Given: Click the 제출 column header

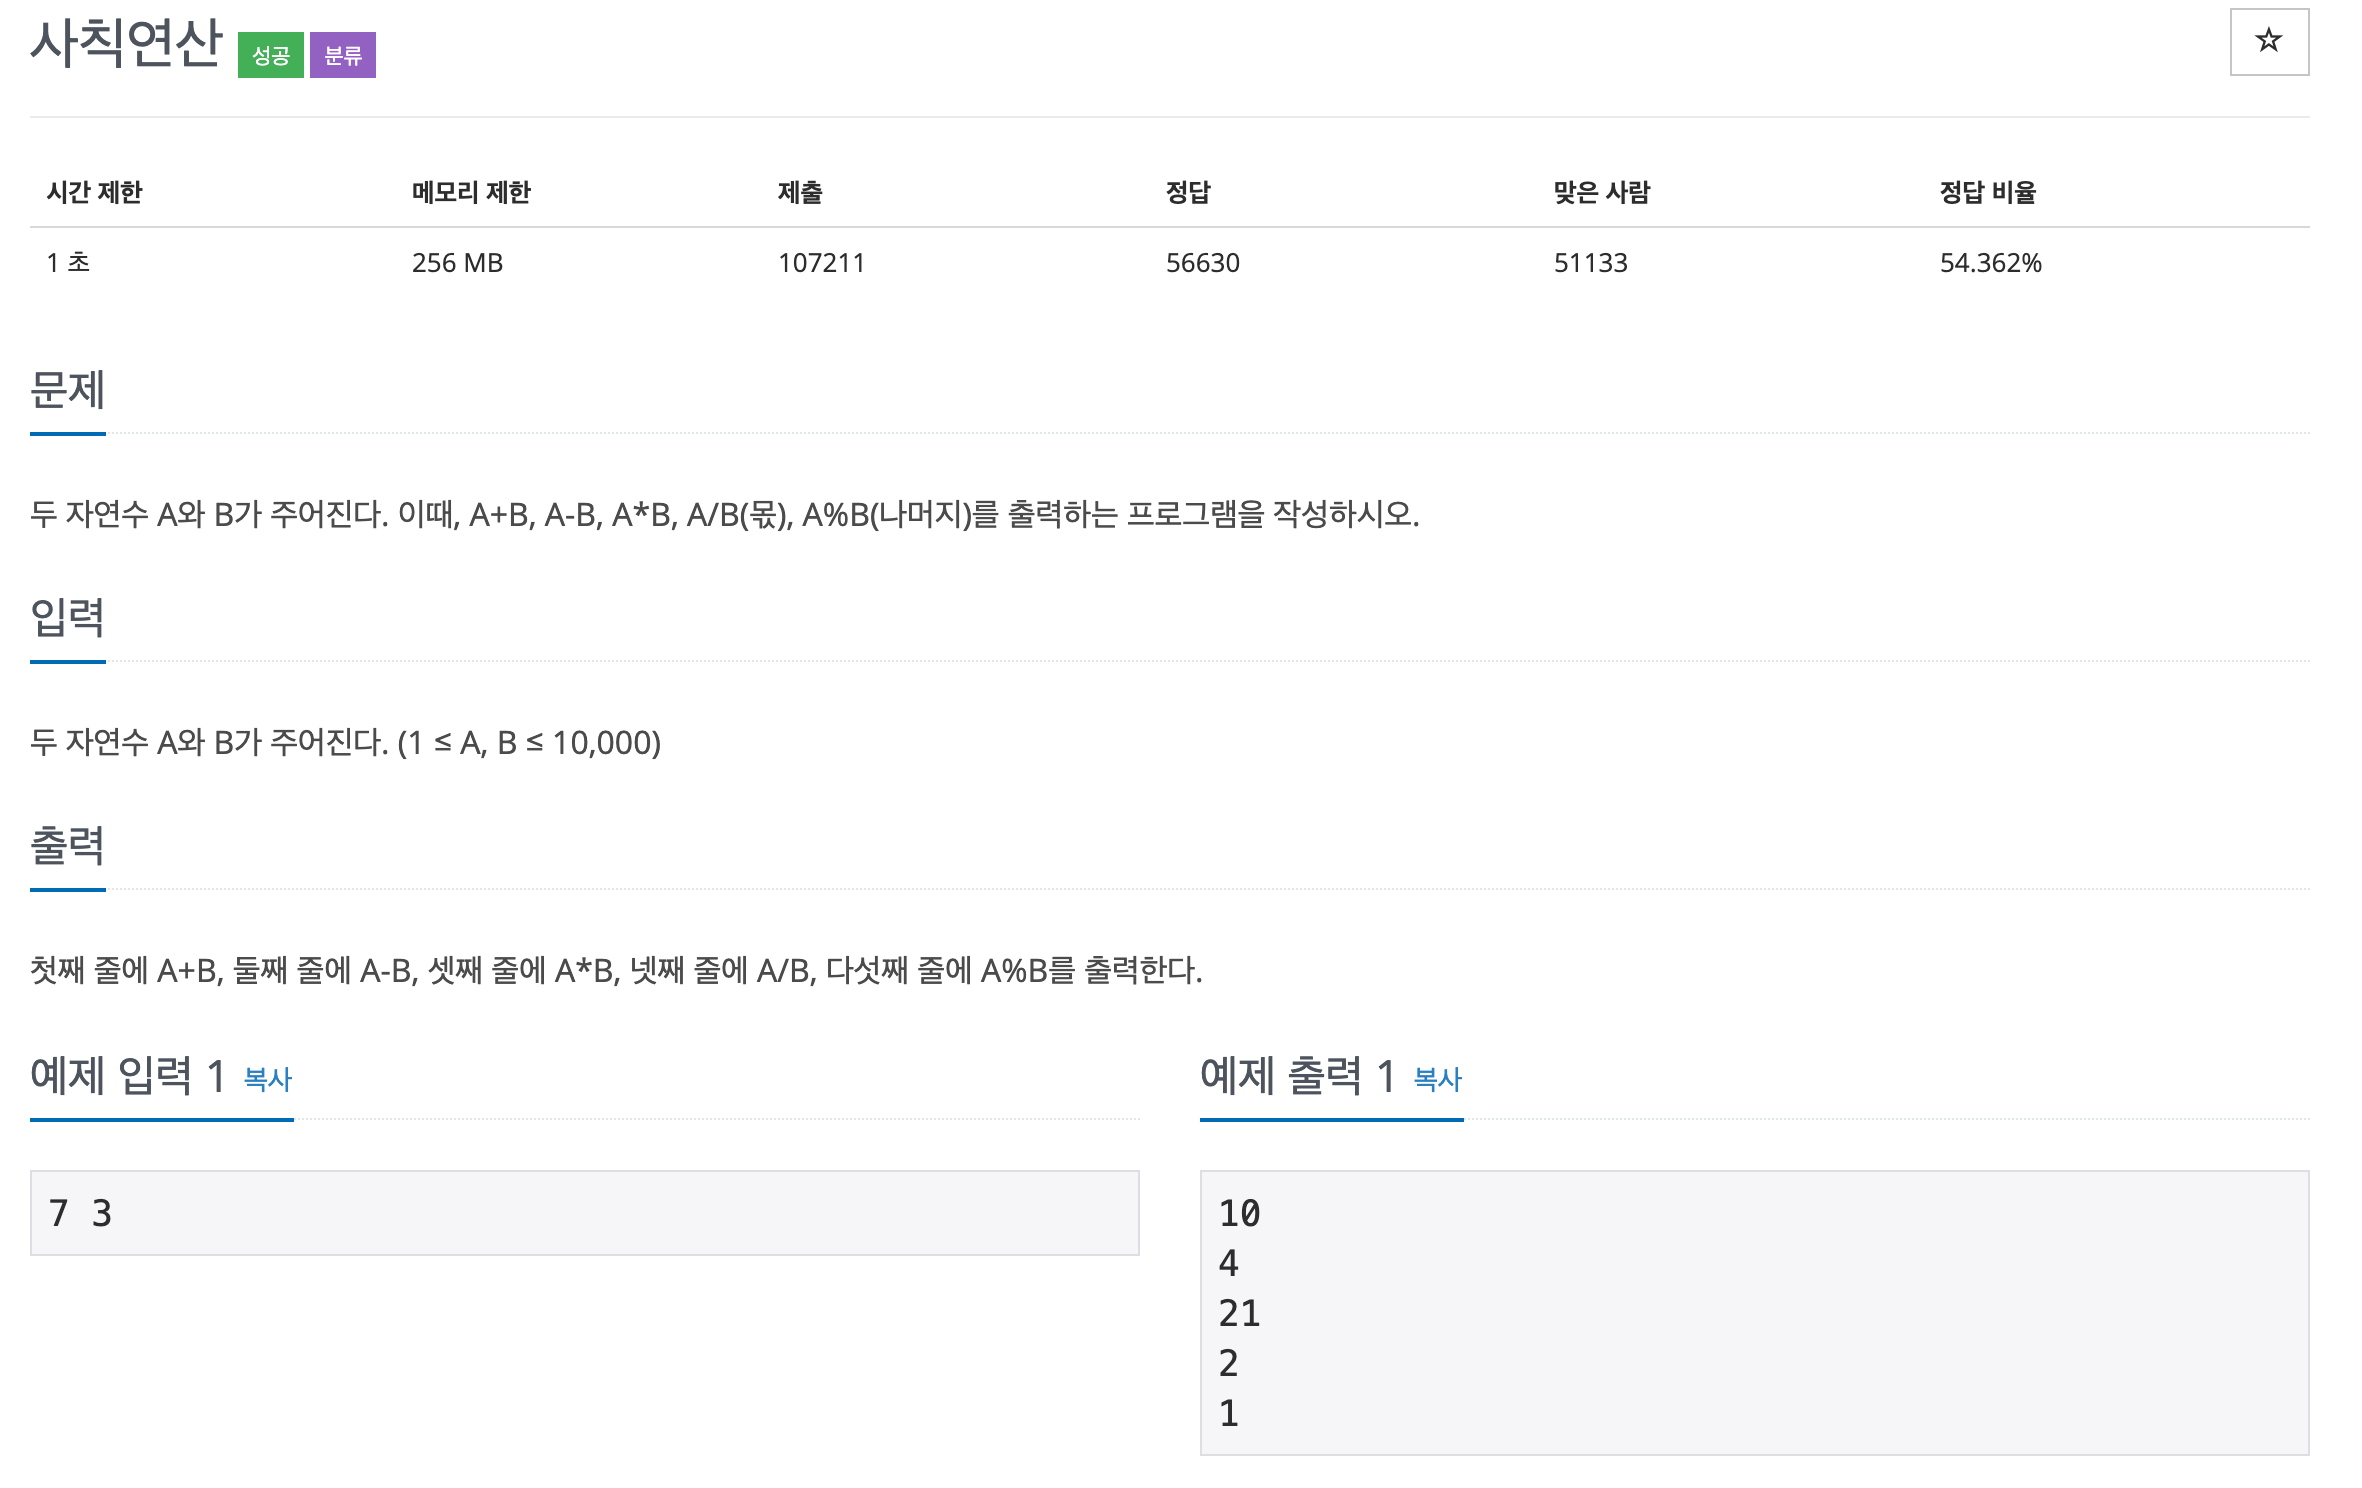Looking at the screenshot, I should (800, 193).
